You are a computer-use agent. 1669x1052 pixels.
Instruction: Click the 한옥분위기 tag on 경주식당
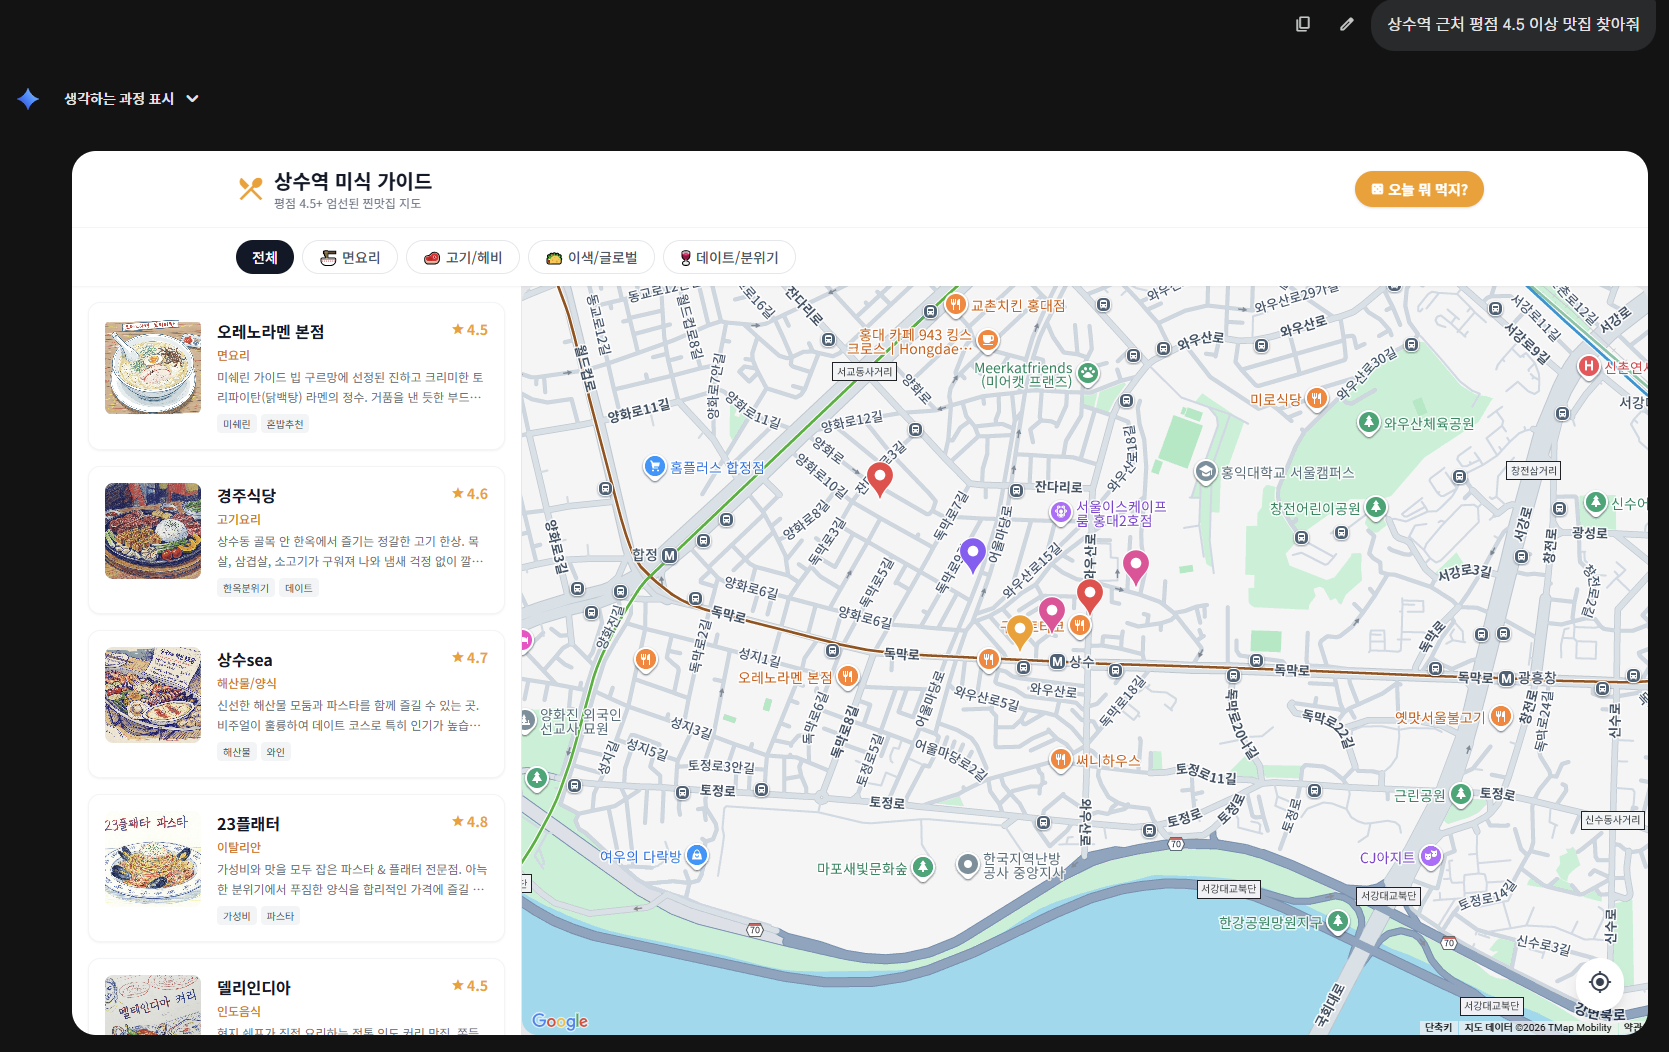tap(246, 588)
